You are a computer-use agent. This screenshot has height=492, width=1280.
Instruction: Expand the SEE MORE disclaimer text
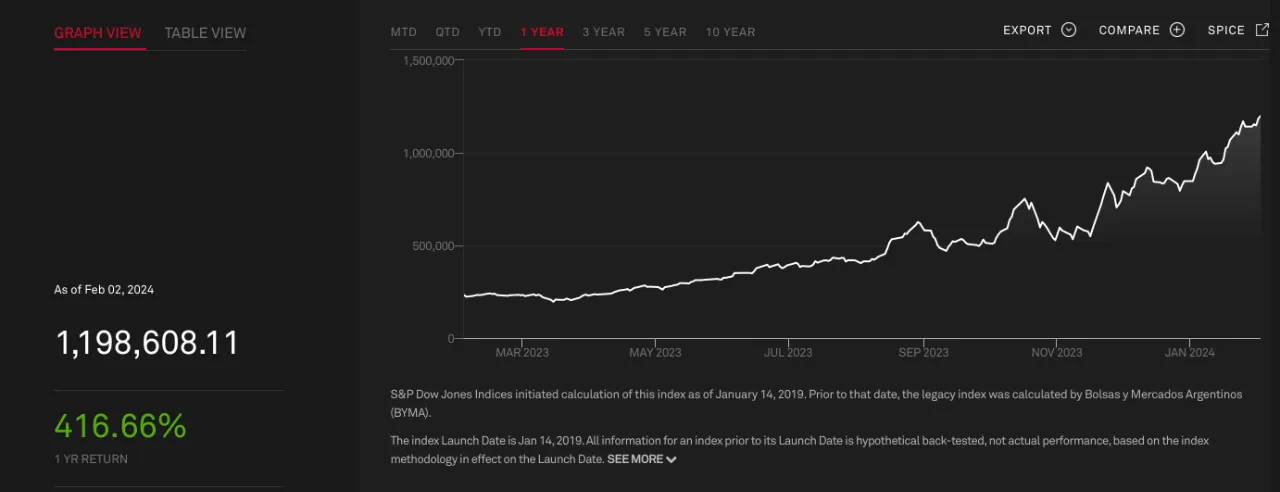tap(641, 459)
